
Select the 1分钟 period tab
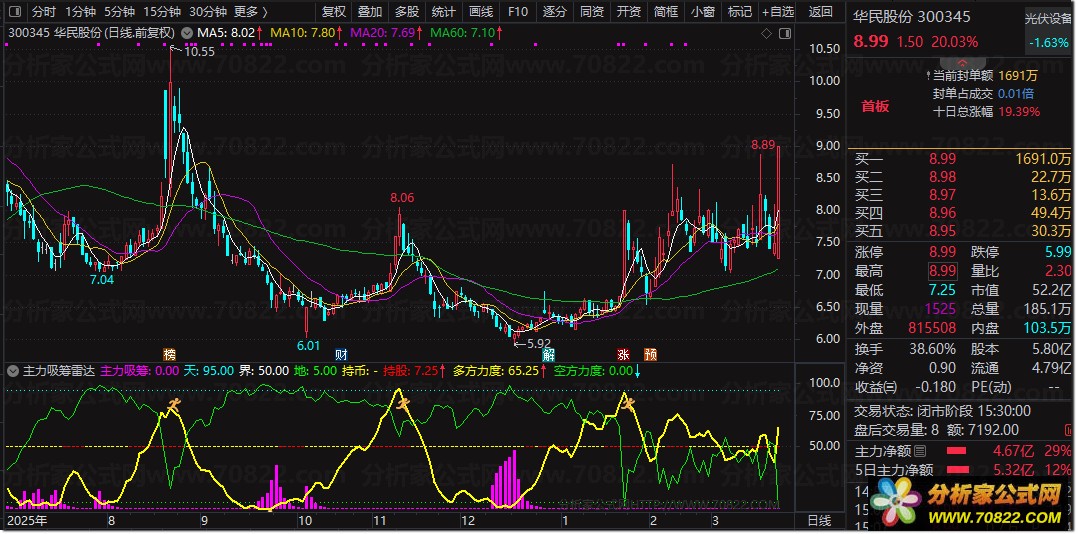pos(80,12)
